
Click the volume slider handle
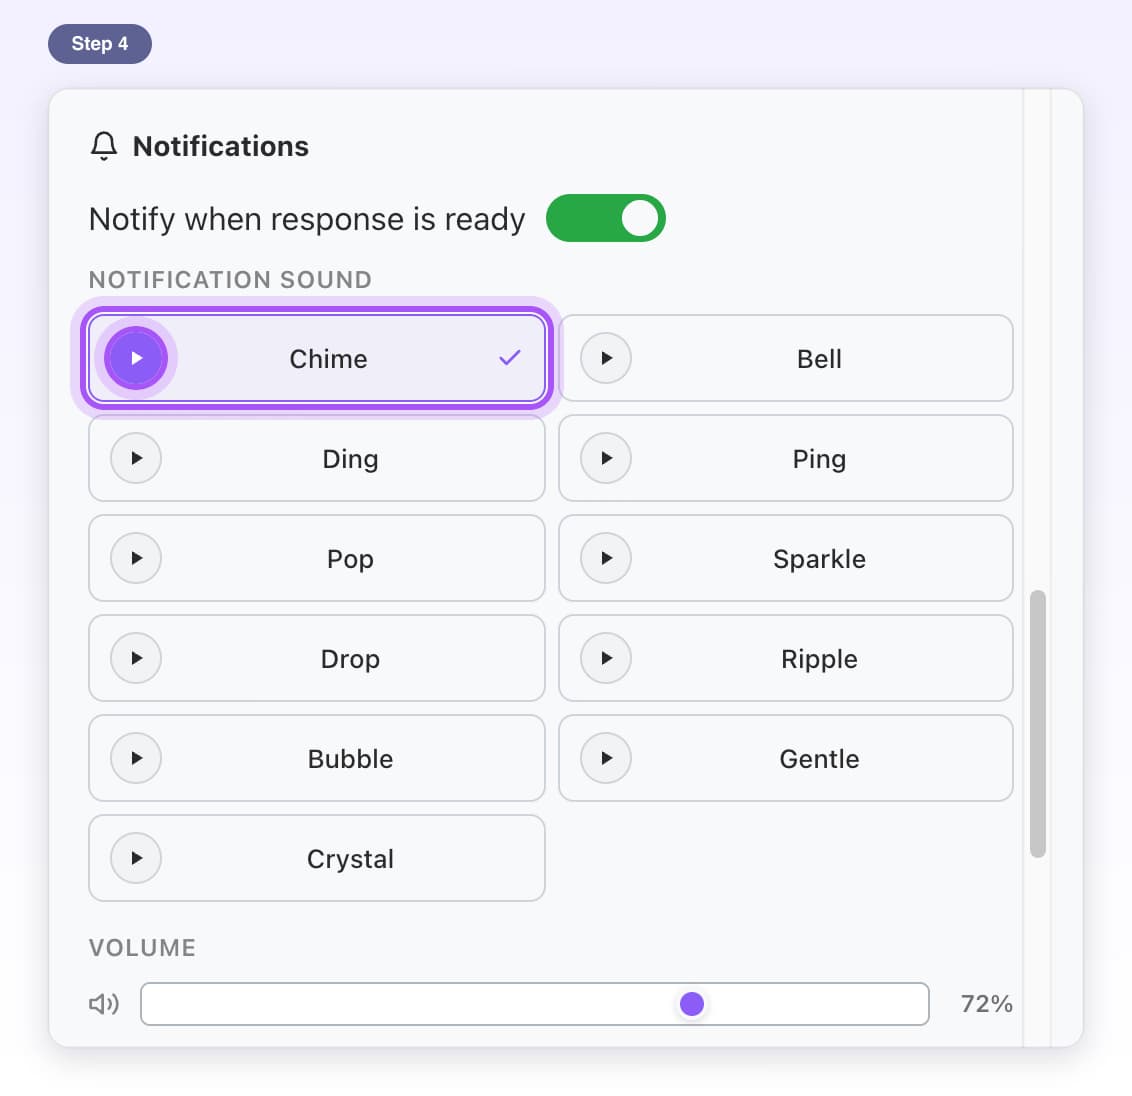click(692, 1004)
